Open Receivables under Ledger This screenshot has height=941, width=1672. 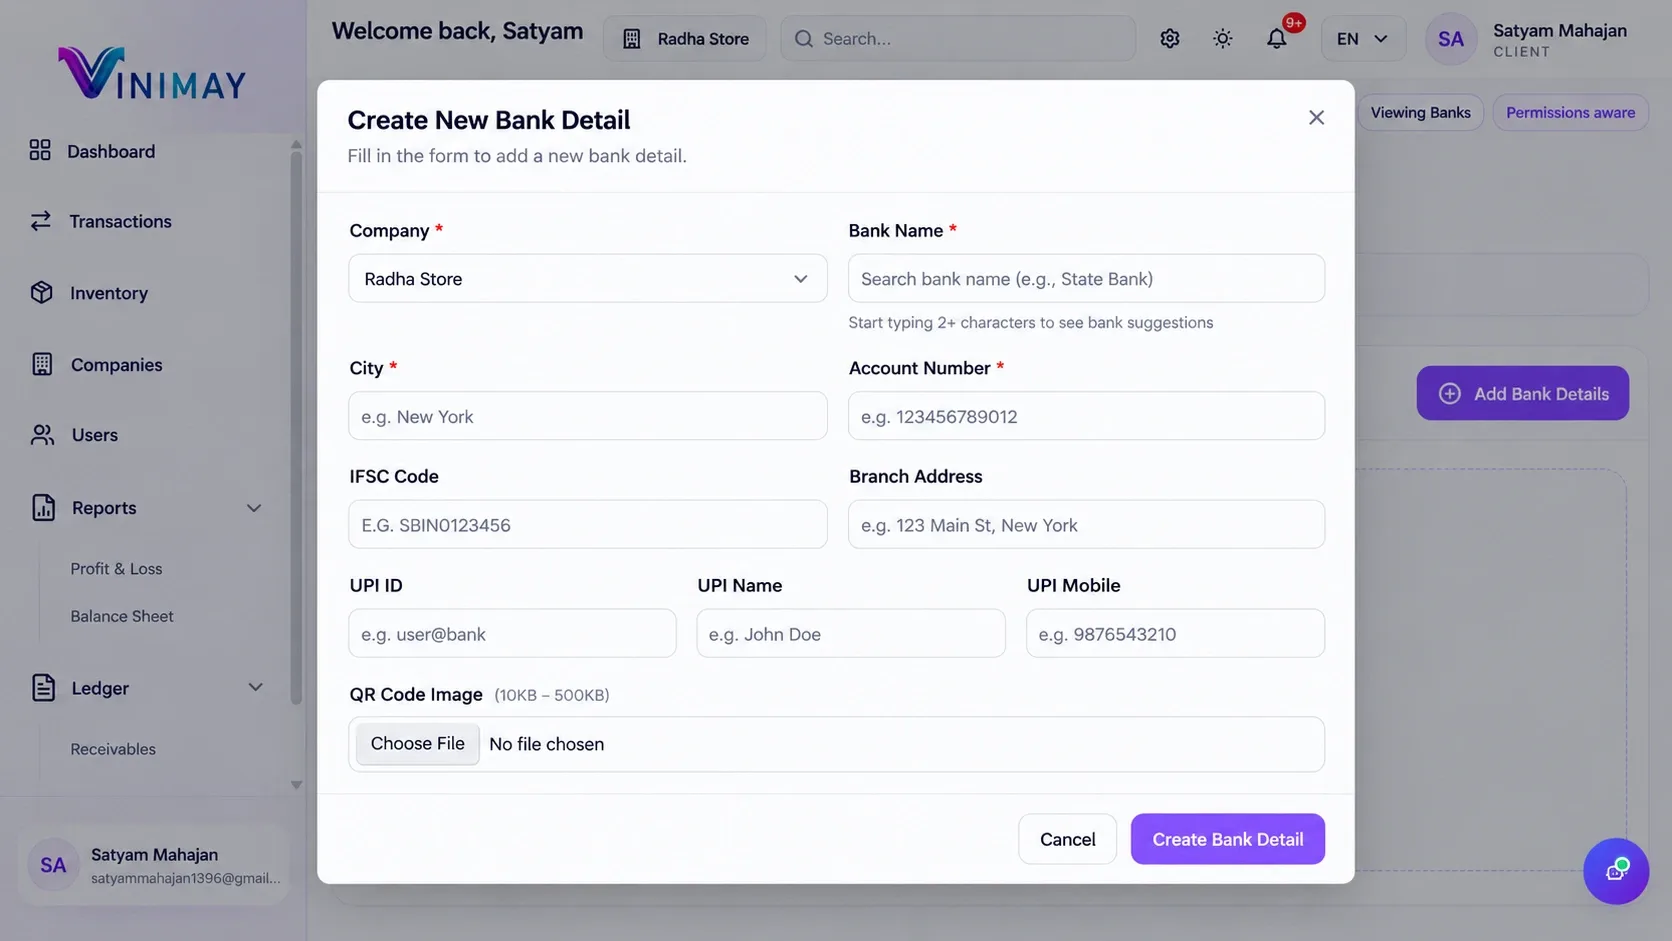click(113, 749)
